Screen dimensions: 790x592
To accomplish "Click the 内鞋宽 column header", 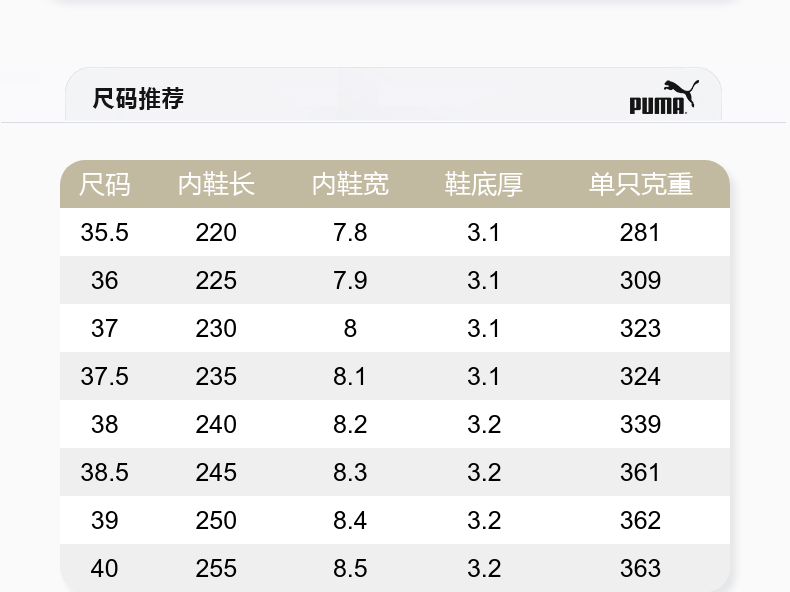I will tap(350, 184).
